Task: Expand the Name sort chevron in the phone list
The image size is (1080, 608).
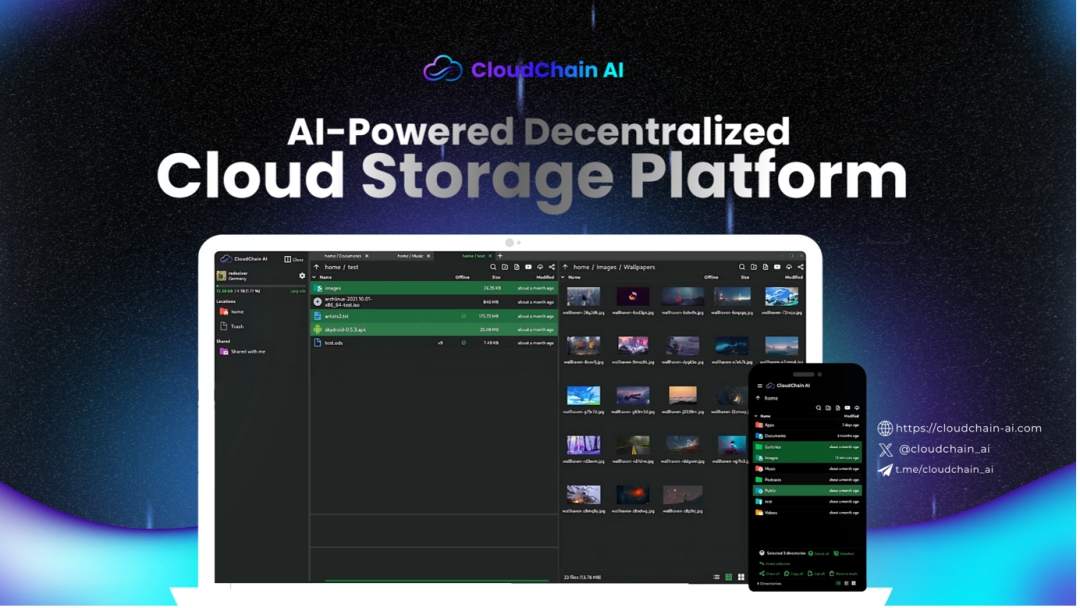Action: (757, 416)
